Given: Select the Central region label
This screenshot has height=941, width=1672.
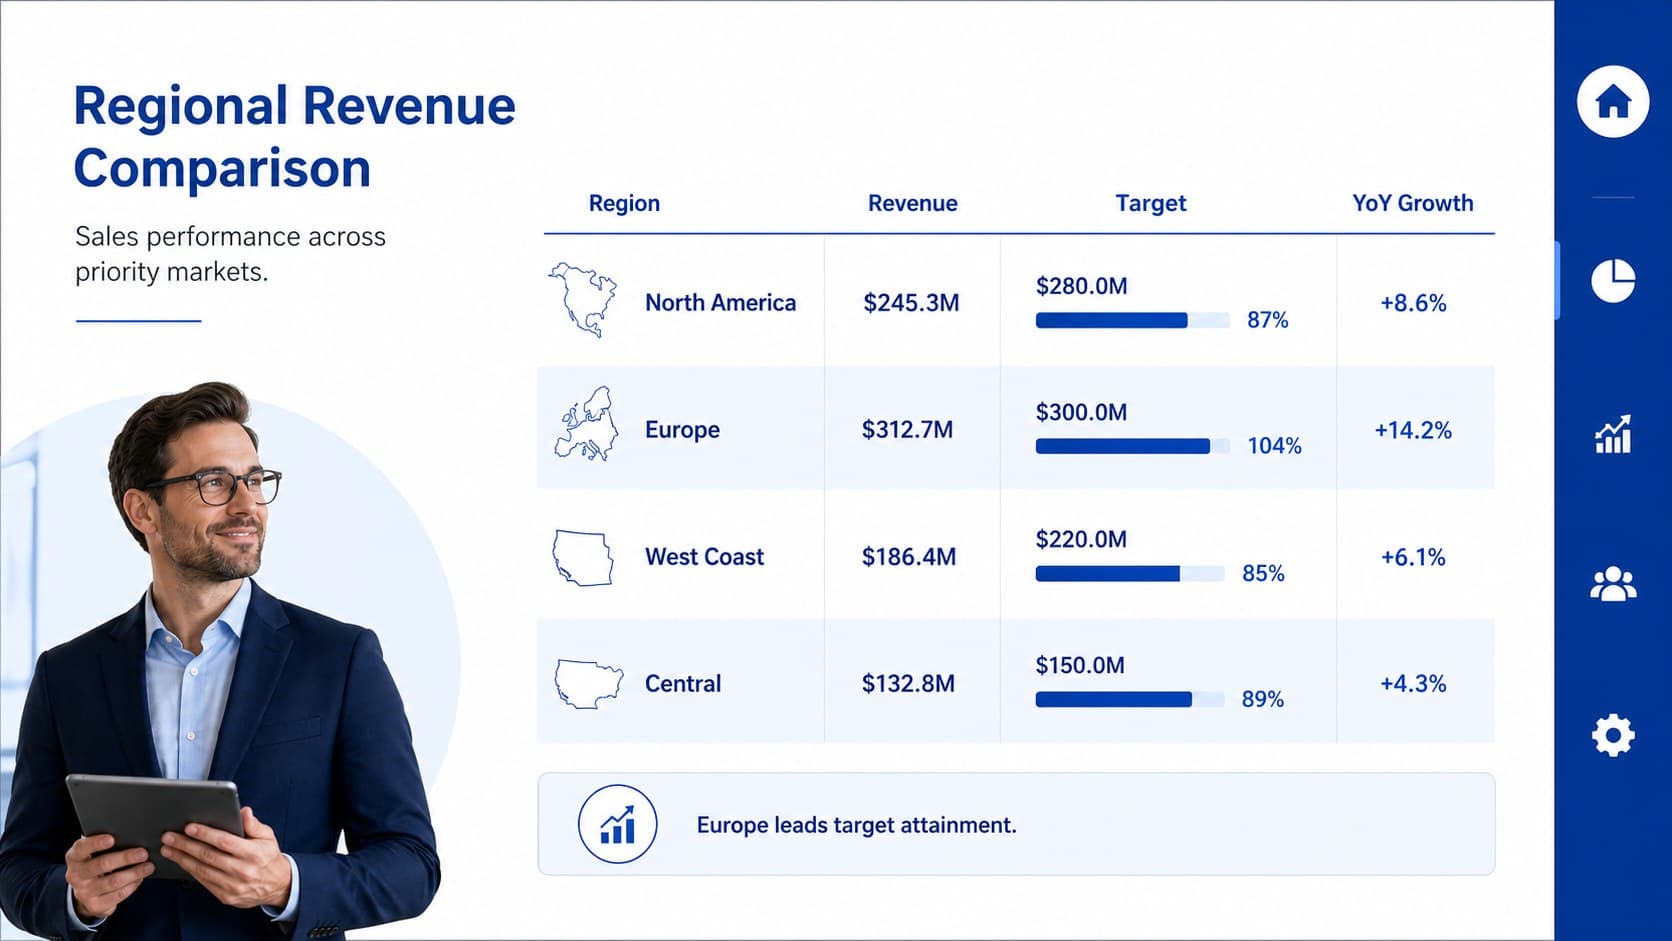Looking at the screenshot, I should click(682, 683).
